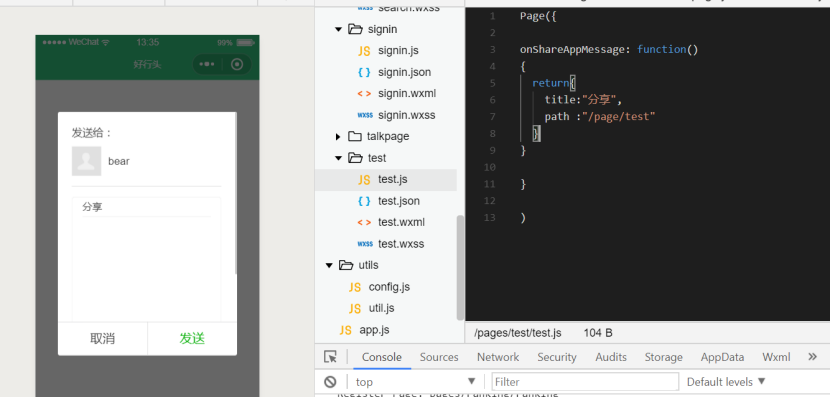Click the JS icon beside app.js
Image resolution: width=830 pixels, height=397 pixels.
(345, 330)
